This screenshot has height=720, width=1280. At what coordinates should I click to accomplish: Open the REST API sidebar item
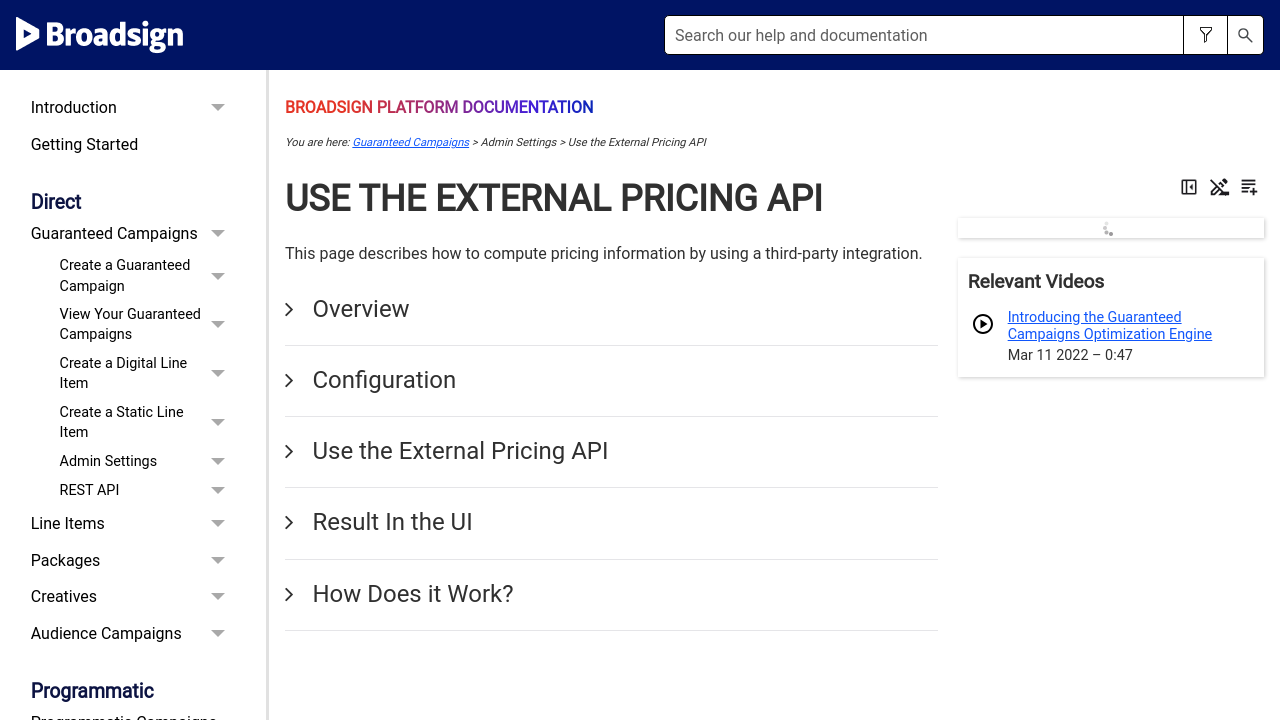click(x=89, y=490)
